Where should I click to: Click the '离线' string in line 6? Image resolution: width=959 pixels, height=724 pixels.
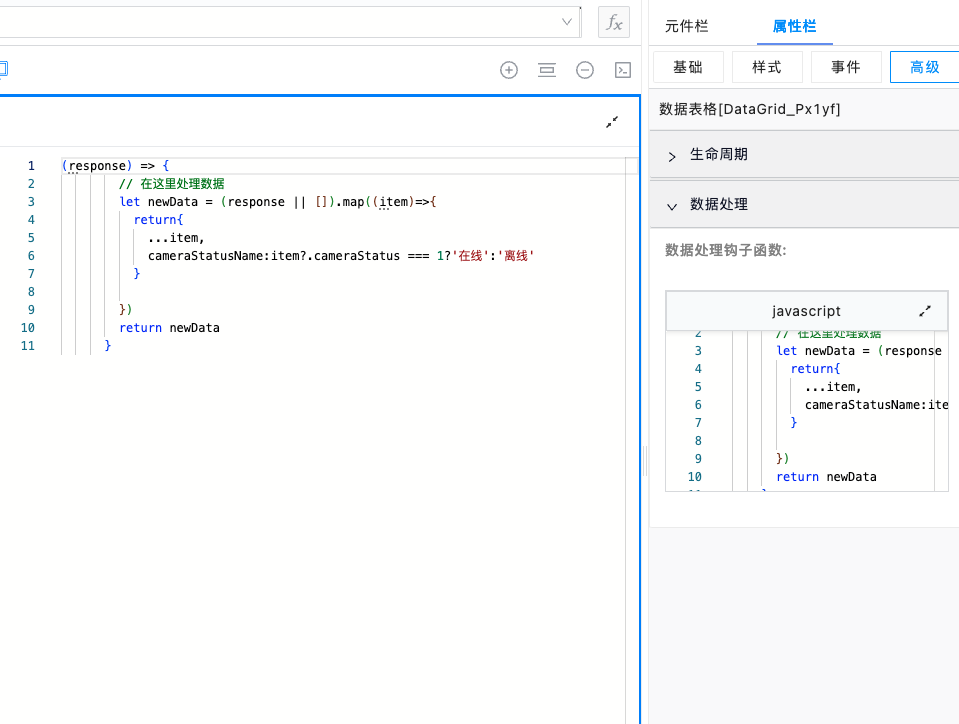pos(516,256)
